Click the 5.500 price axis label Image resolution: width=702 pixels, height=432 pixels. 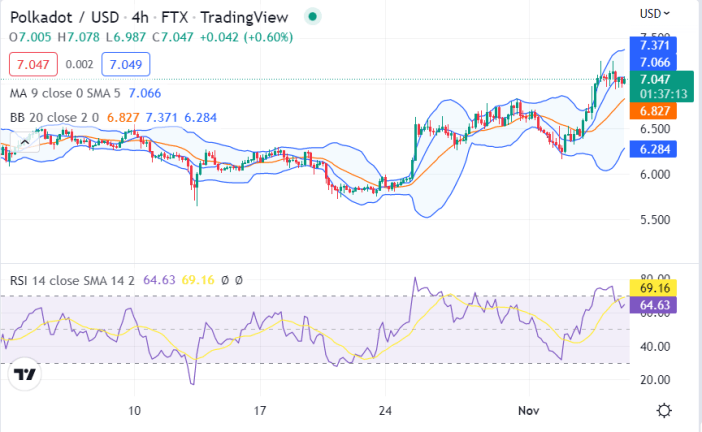tap(655, 220)
